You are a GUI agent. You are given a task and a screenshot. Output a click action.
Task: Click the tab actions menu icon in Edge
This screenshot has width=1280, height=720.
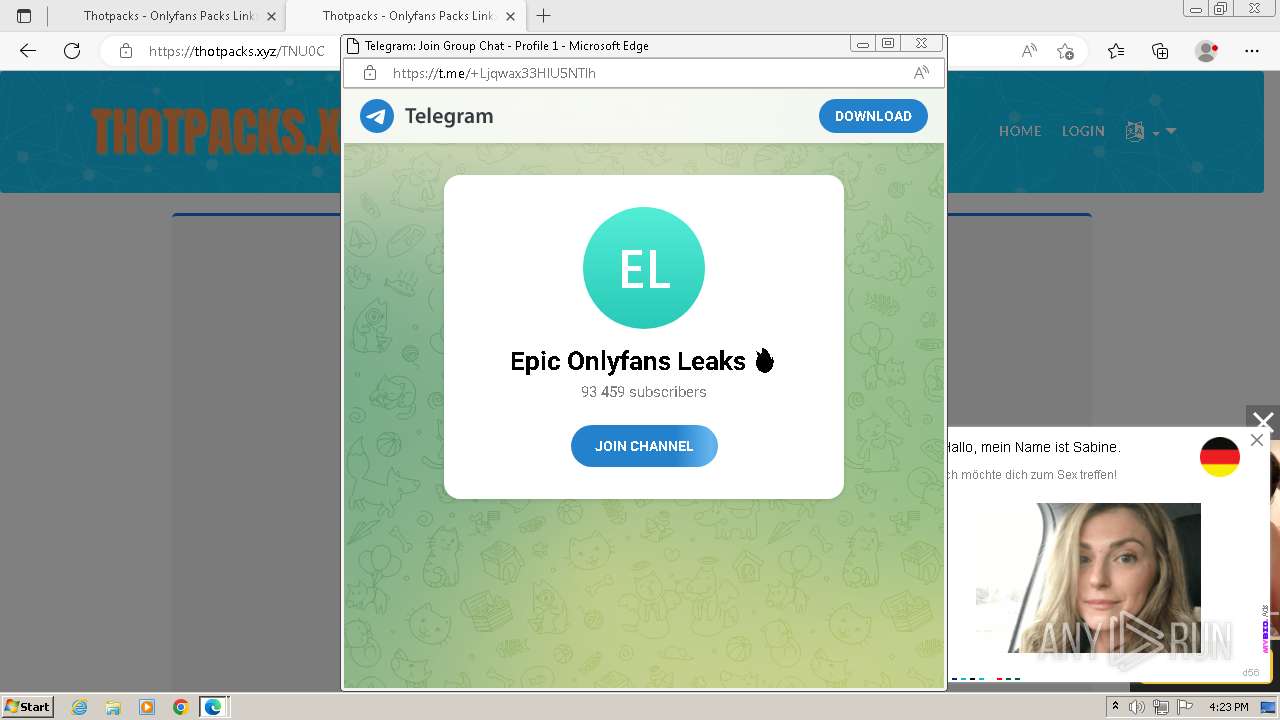24,16
